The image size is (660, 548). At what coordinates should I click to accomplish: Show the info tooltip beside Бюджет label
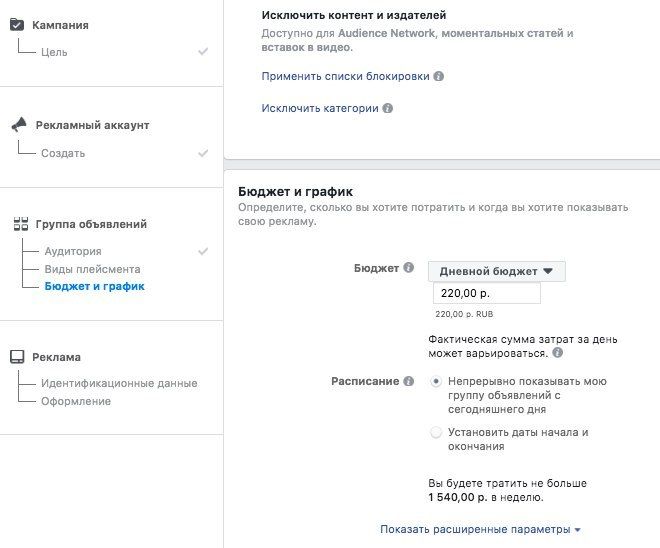[x=408, y=268]
